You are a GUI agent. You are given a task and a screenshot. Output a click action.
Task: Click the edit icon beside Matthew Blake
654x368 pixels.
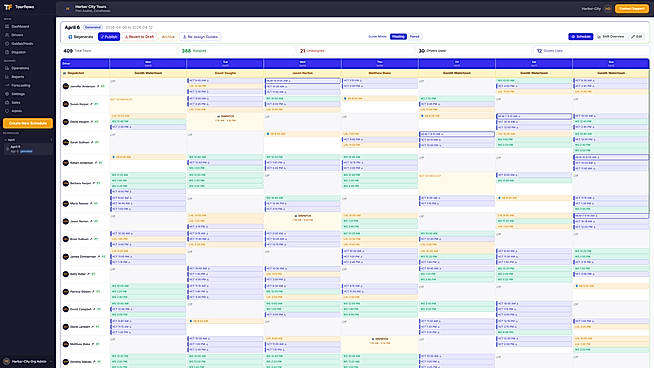(93, 344)
